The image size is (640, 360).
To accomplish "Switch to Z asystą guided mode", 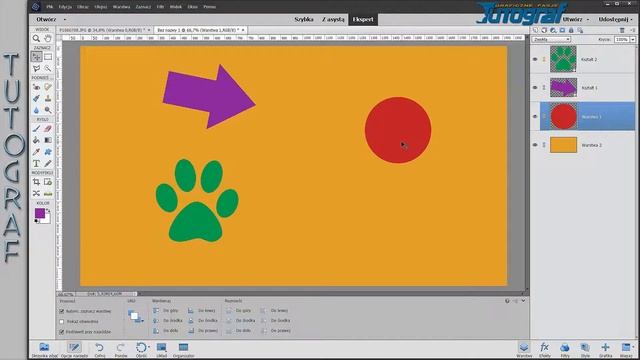I will click(333, 19).
